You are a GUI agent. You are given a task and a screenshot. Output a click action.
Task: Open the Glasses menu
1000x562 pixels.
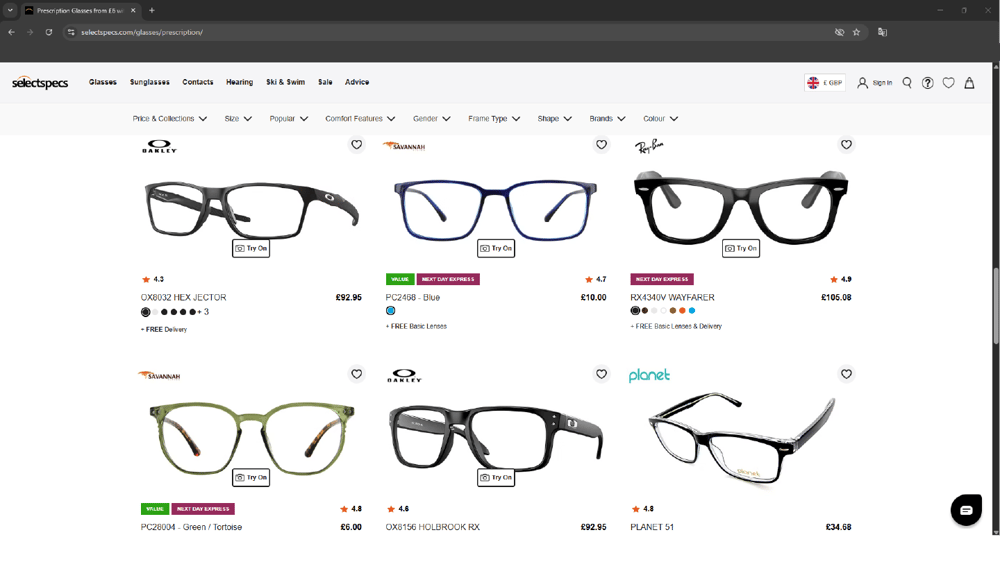(103, 82)
